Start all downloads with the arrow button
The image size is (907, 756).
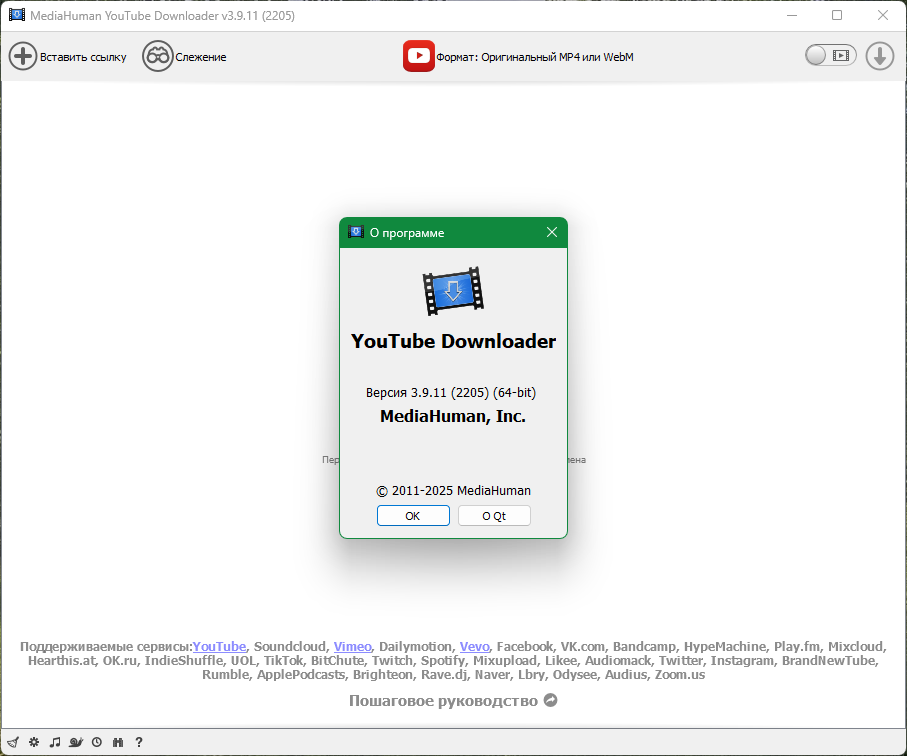880,56
